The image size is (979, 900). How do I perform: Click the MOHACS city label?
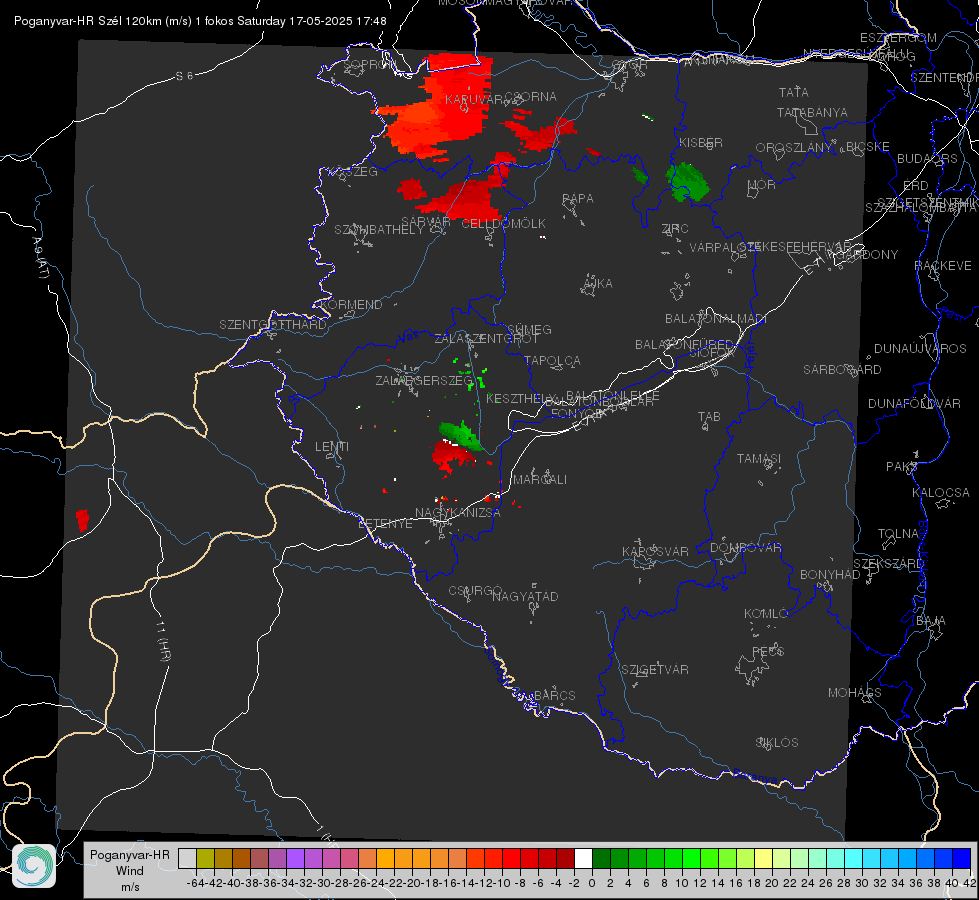(x=855, y=693)
